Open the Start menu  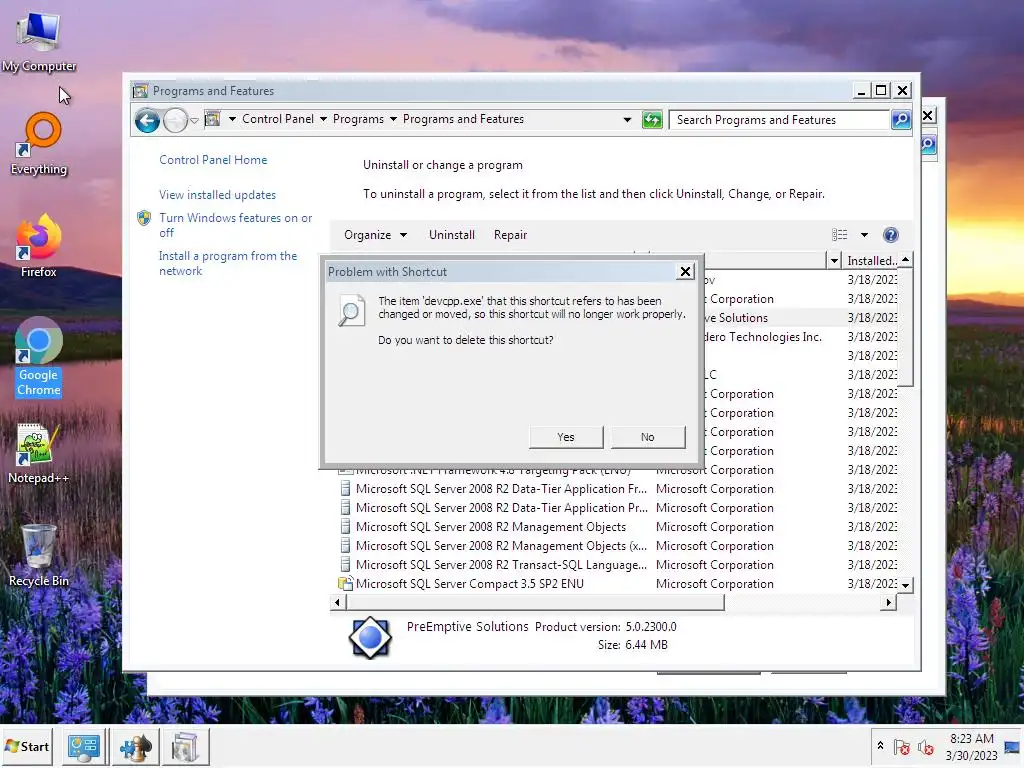pyautogui.click(x=27, y=746)
